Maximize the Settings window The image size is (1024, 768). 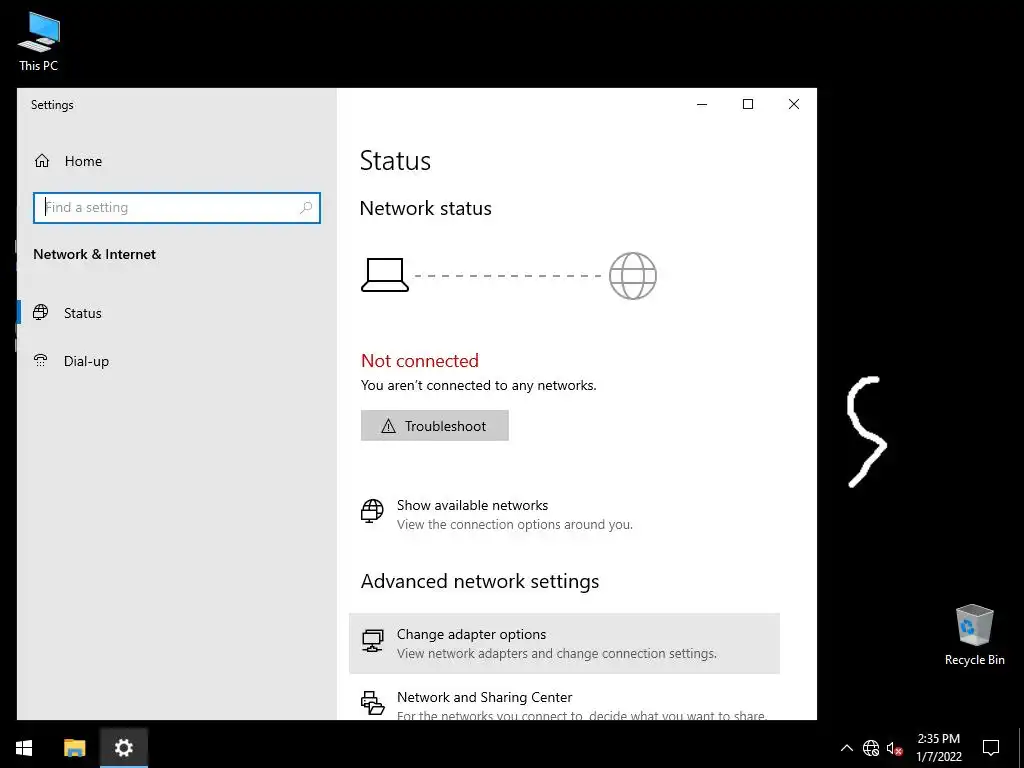click(748, 104)
